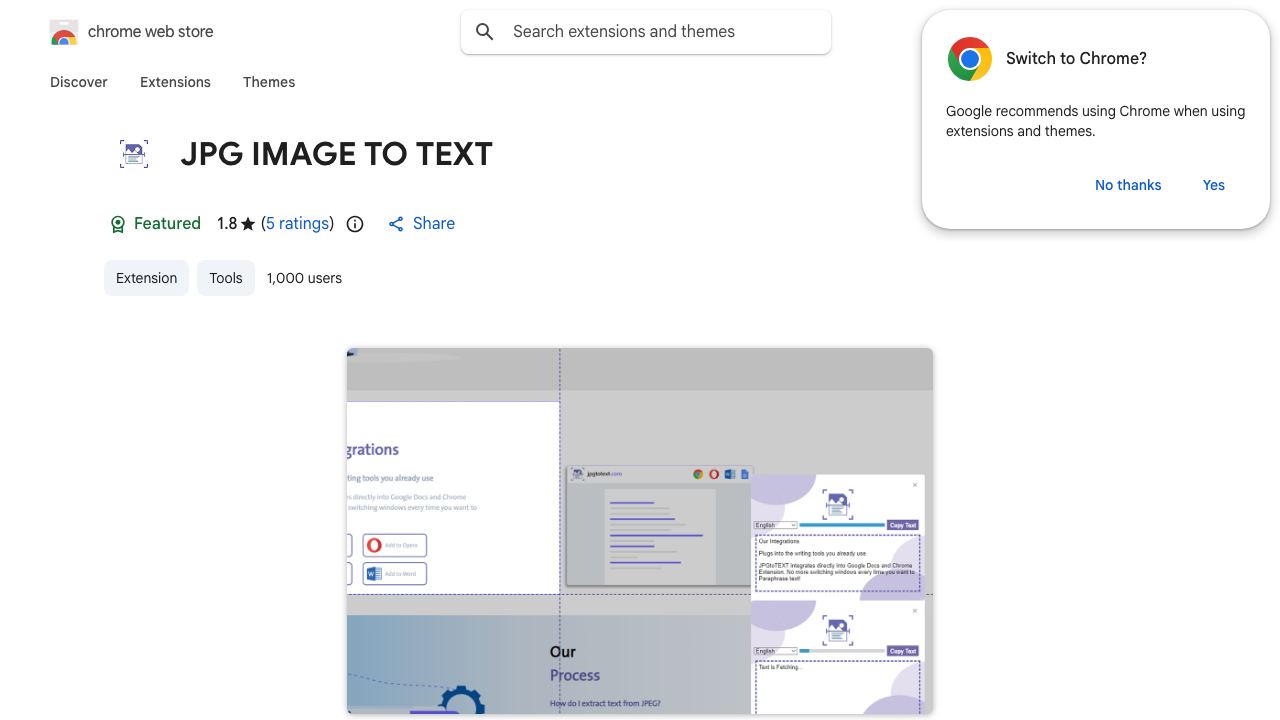Open the Discover tab
This screenshot has height=720, width=1280.
click(79, 82)
